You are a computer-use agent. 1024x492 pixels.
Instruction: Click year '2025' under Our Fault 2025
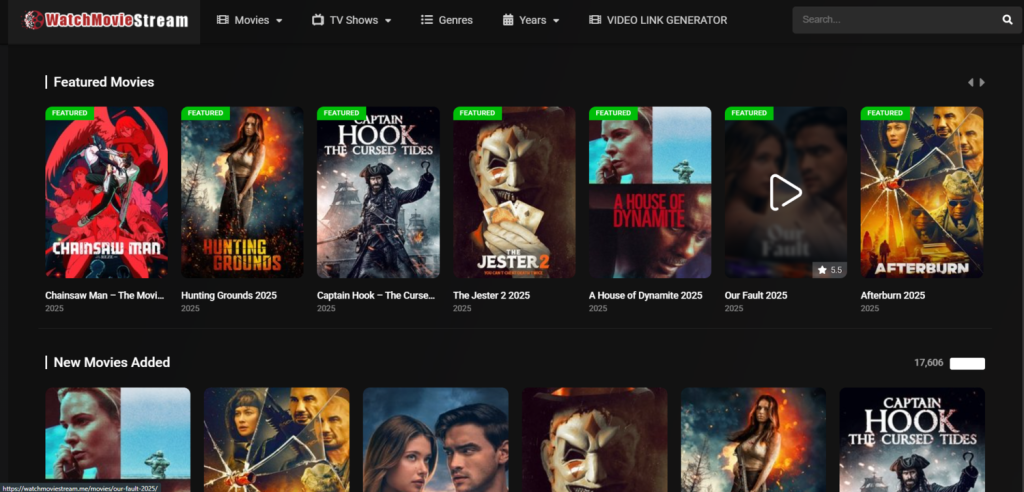click(x=734, y=308)
